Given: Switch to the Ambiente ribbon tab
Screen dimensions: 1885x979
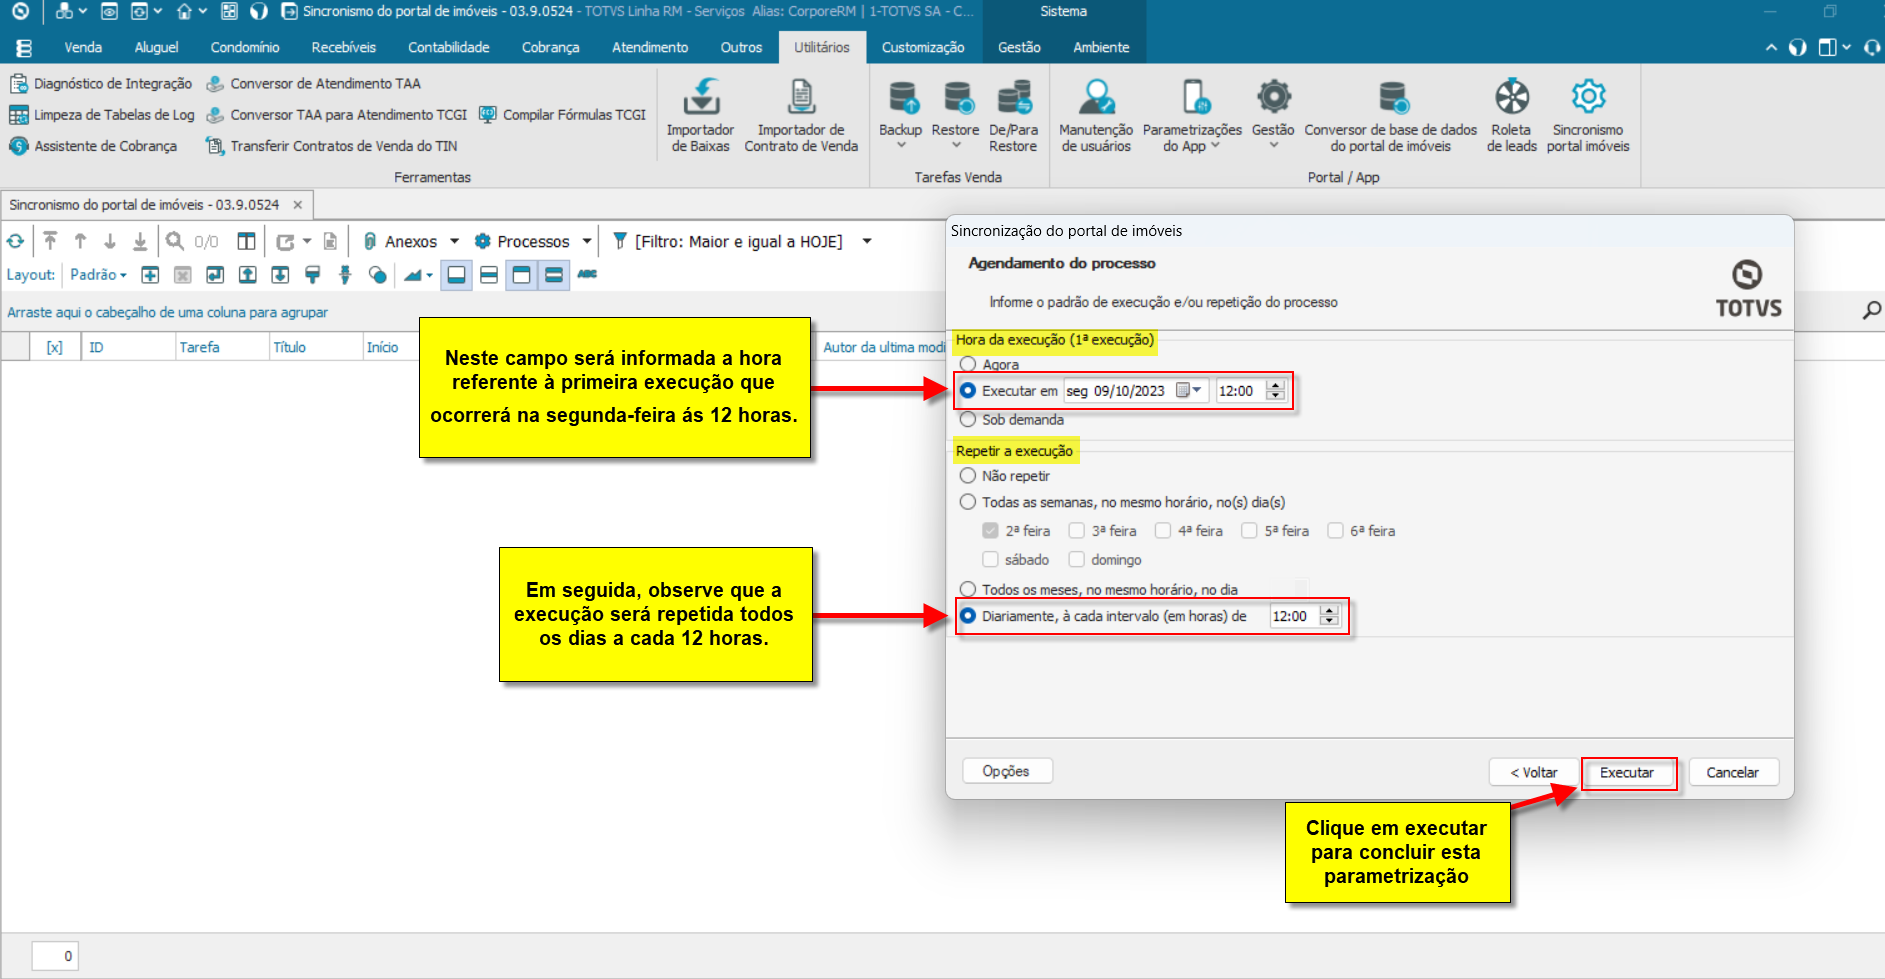Looking at the screenshot, I should pyautogui.click(x=1101, y=47).
